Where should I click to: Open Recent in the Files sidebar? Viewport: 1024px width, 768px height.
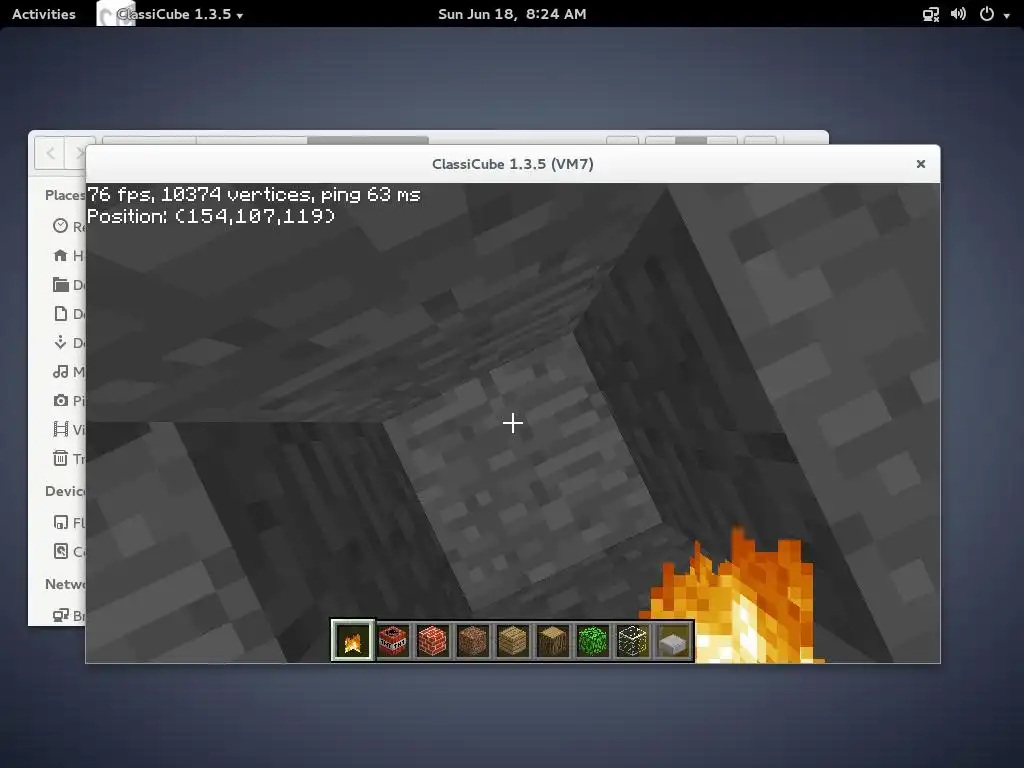point(68,226)
